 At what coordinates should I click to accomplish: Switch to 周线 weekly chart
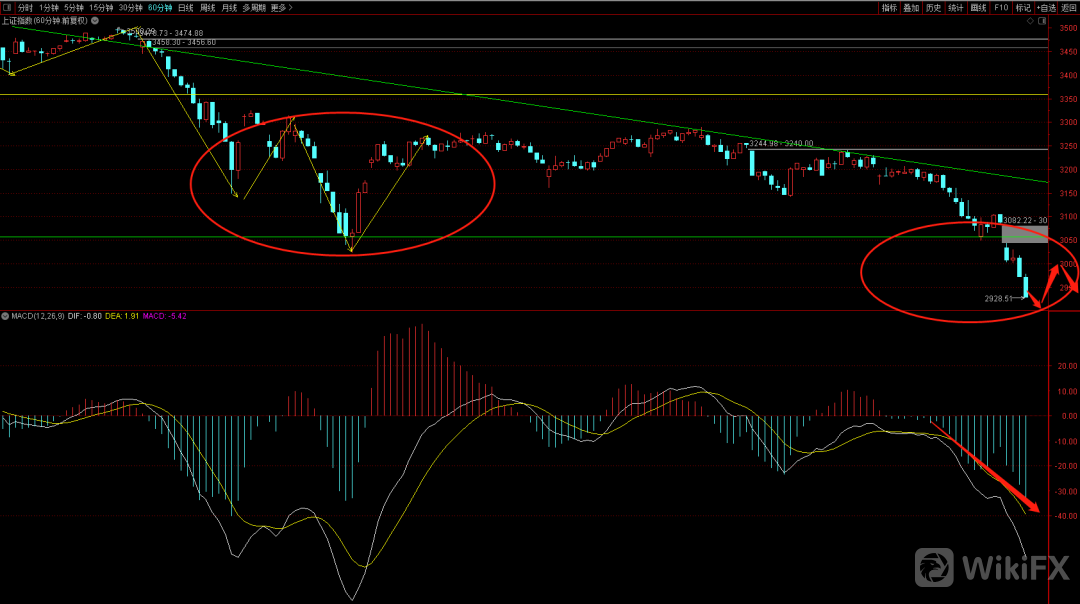[208, 7]
